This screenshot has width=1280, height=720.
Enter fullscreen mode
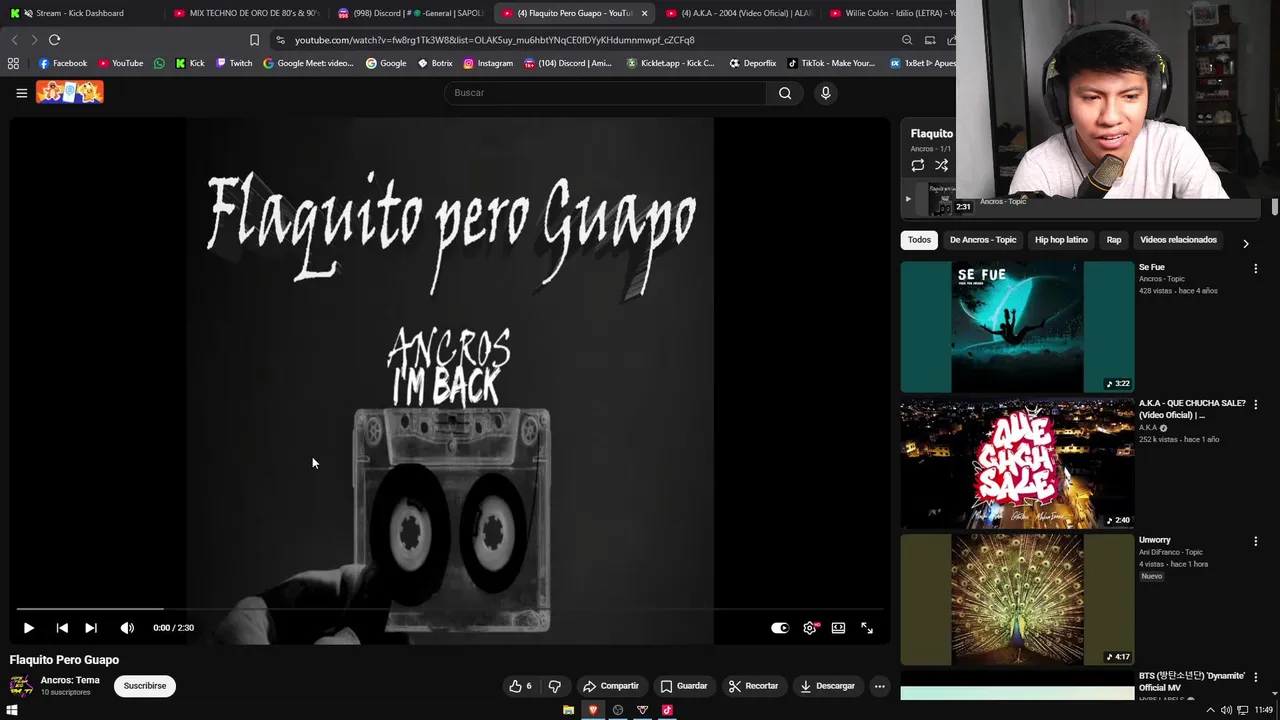(x=867, y=628)
